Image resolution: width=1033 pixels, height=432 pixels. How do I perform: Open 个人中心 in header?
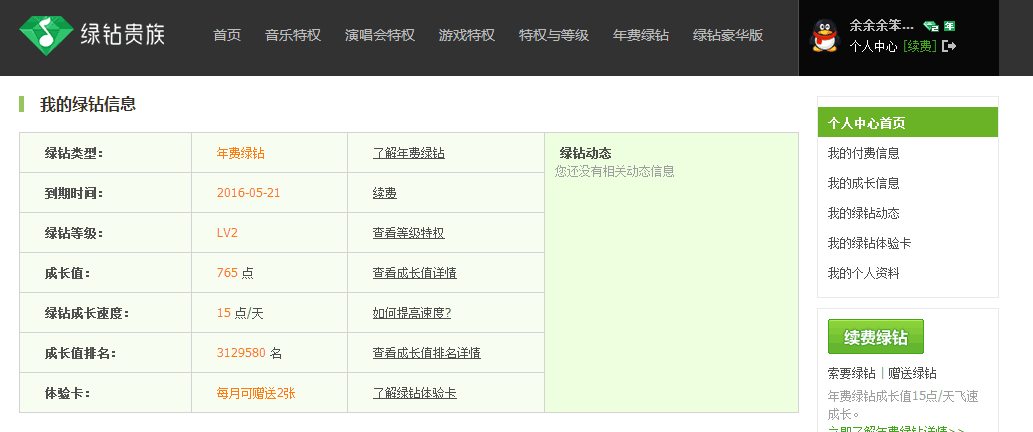pyautogui.click(x=873, y=46)
